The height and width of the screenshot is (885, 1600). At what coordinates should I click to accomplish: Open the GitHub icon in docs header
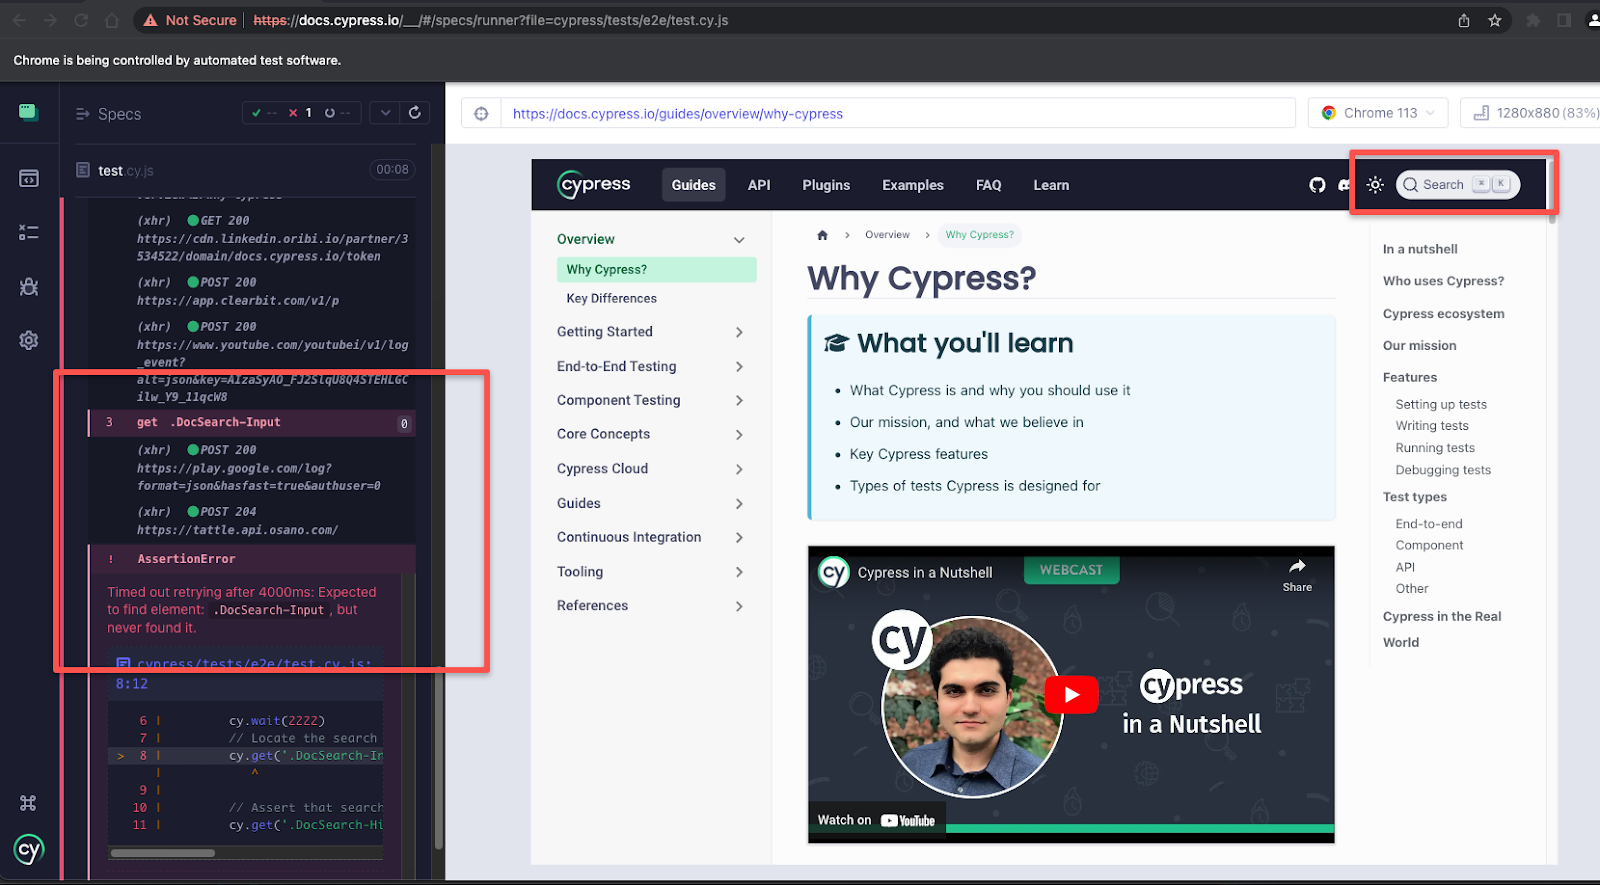(1317, 185)
